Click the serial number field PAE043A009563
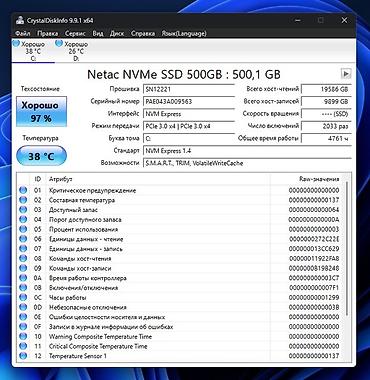The image size is (370, 380). 189,102
